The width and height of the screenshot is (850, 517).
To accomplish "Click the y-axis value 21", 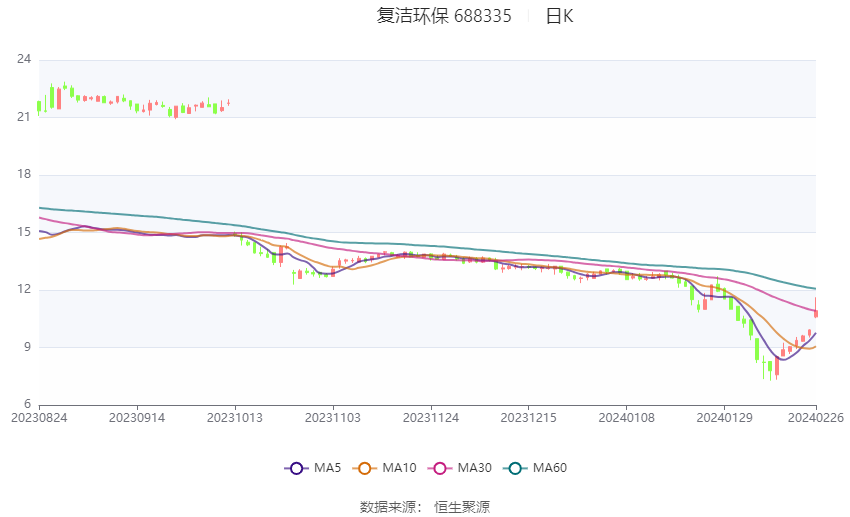I will 24,117.
